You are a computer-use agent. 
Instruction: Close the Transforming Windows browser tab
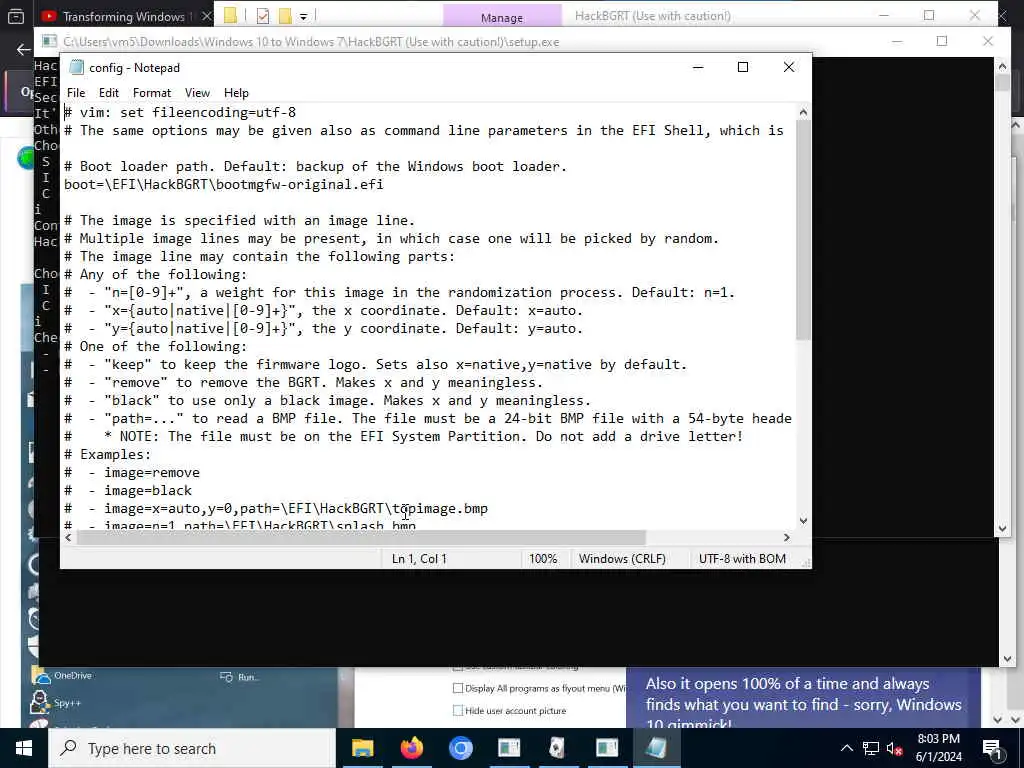tap(206, 16)
